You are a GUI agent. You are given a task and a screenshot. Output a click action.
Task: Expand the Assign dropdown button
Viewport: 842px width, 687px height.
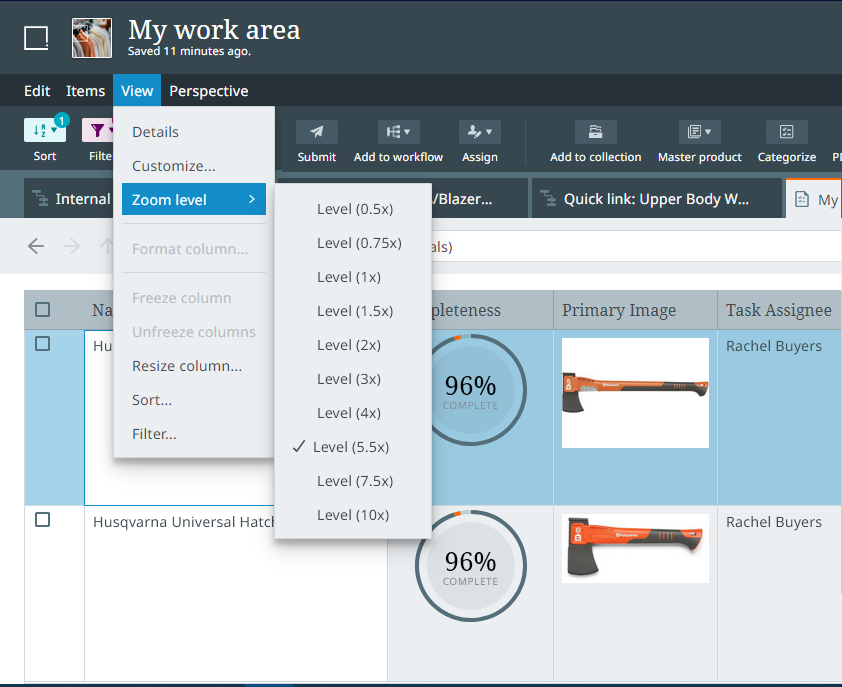click(479, 132)
